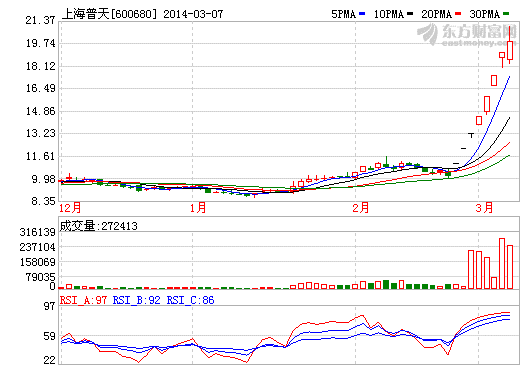The image size is (520, 365).
Task: Click the RSI_A:97 indicator label
Action: (x=83, y=300)
